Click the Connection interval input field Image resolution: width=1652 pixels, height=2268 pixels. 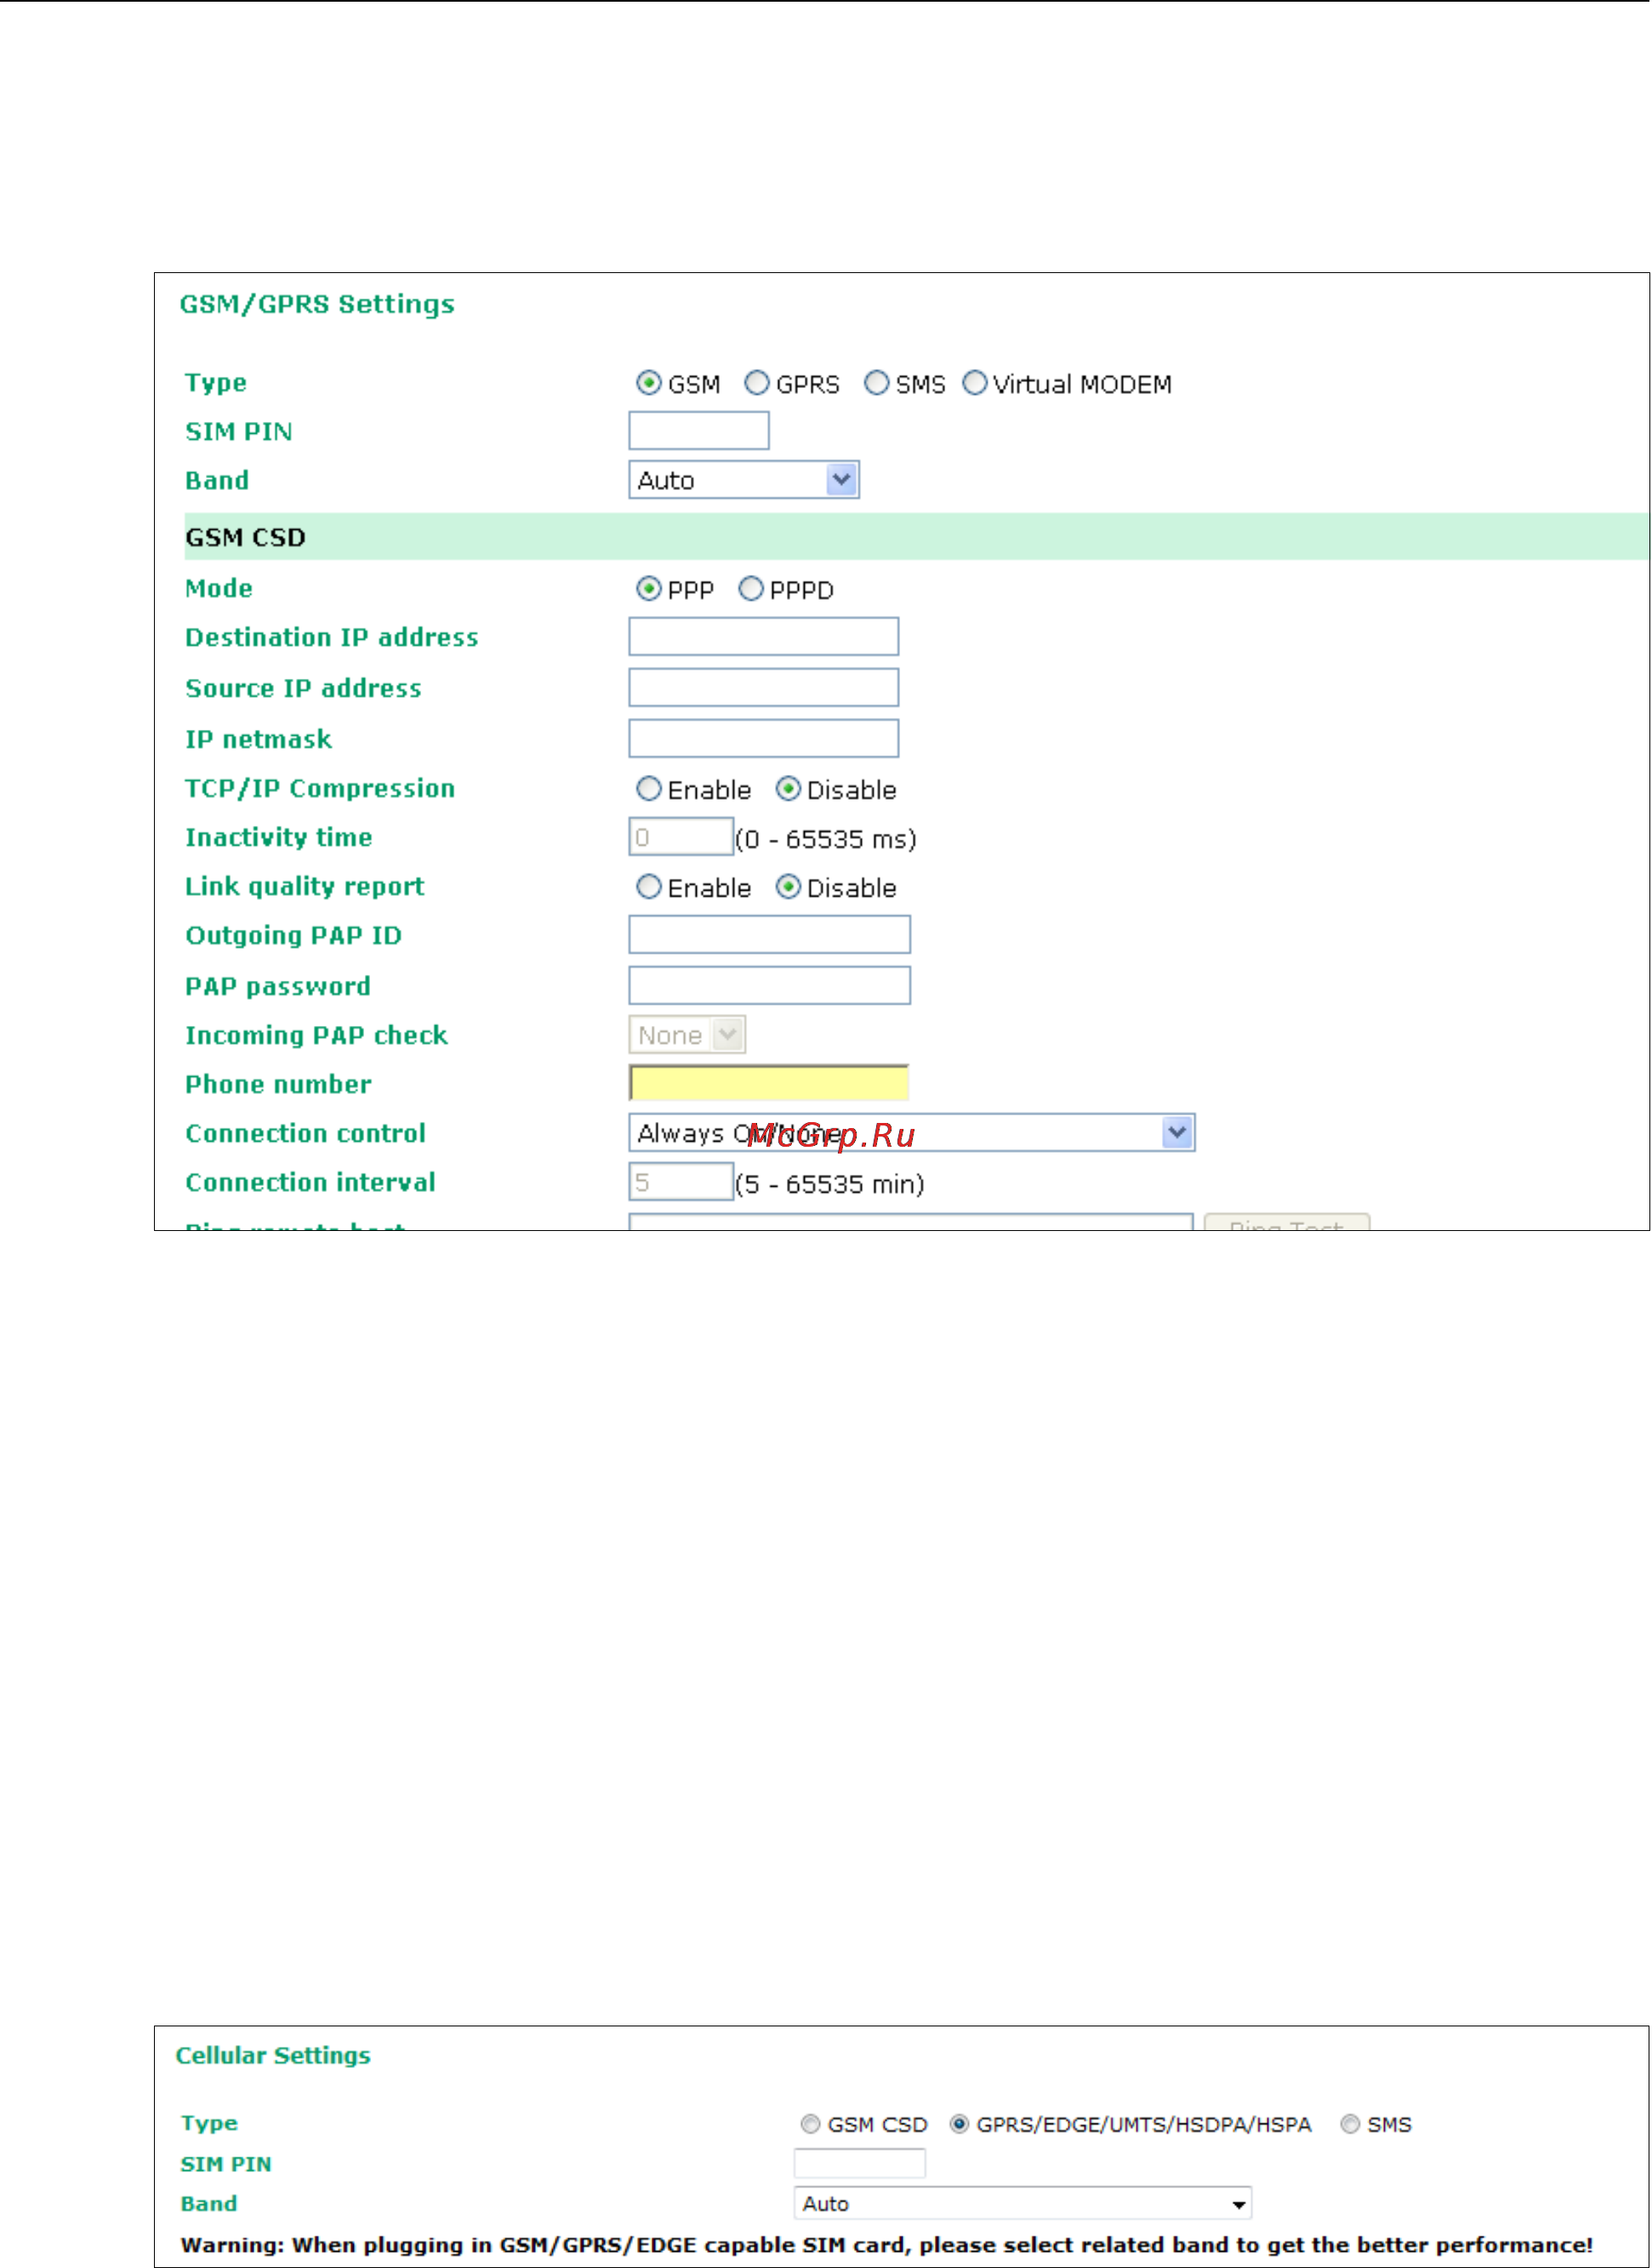click(x=681, y=1182)
